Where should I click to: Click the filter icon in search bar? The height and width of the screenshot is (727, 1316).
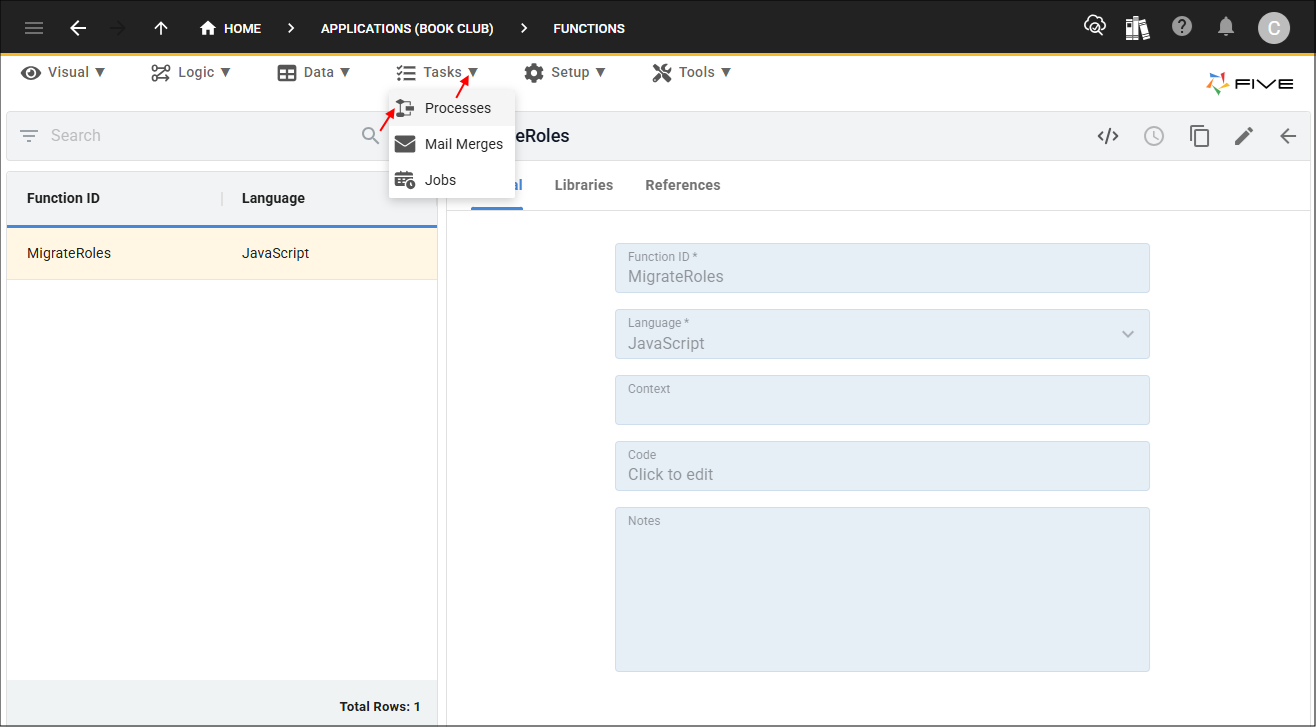pos(28,135)
